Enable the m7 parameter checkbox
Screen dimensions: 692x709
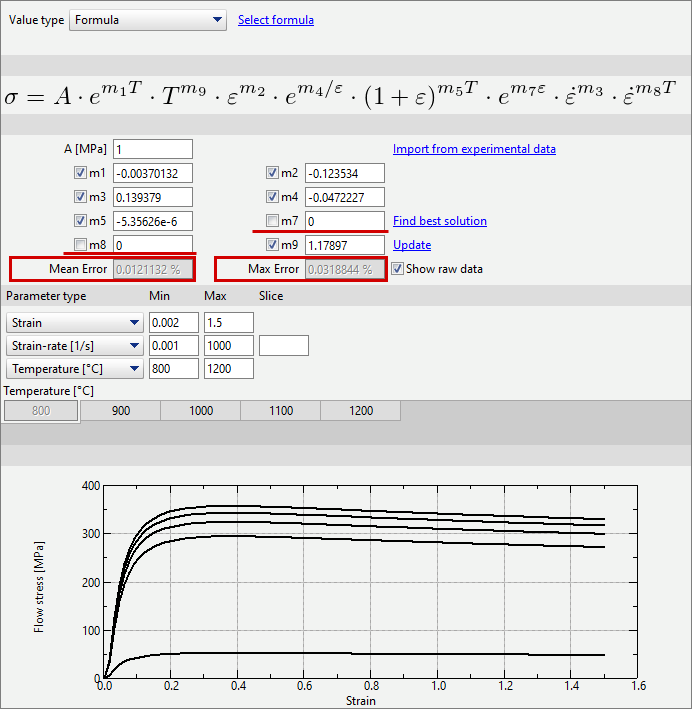(x=273, y=221)
